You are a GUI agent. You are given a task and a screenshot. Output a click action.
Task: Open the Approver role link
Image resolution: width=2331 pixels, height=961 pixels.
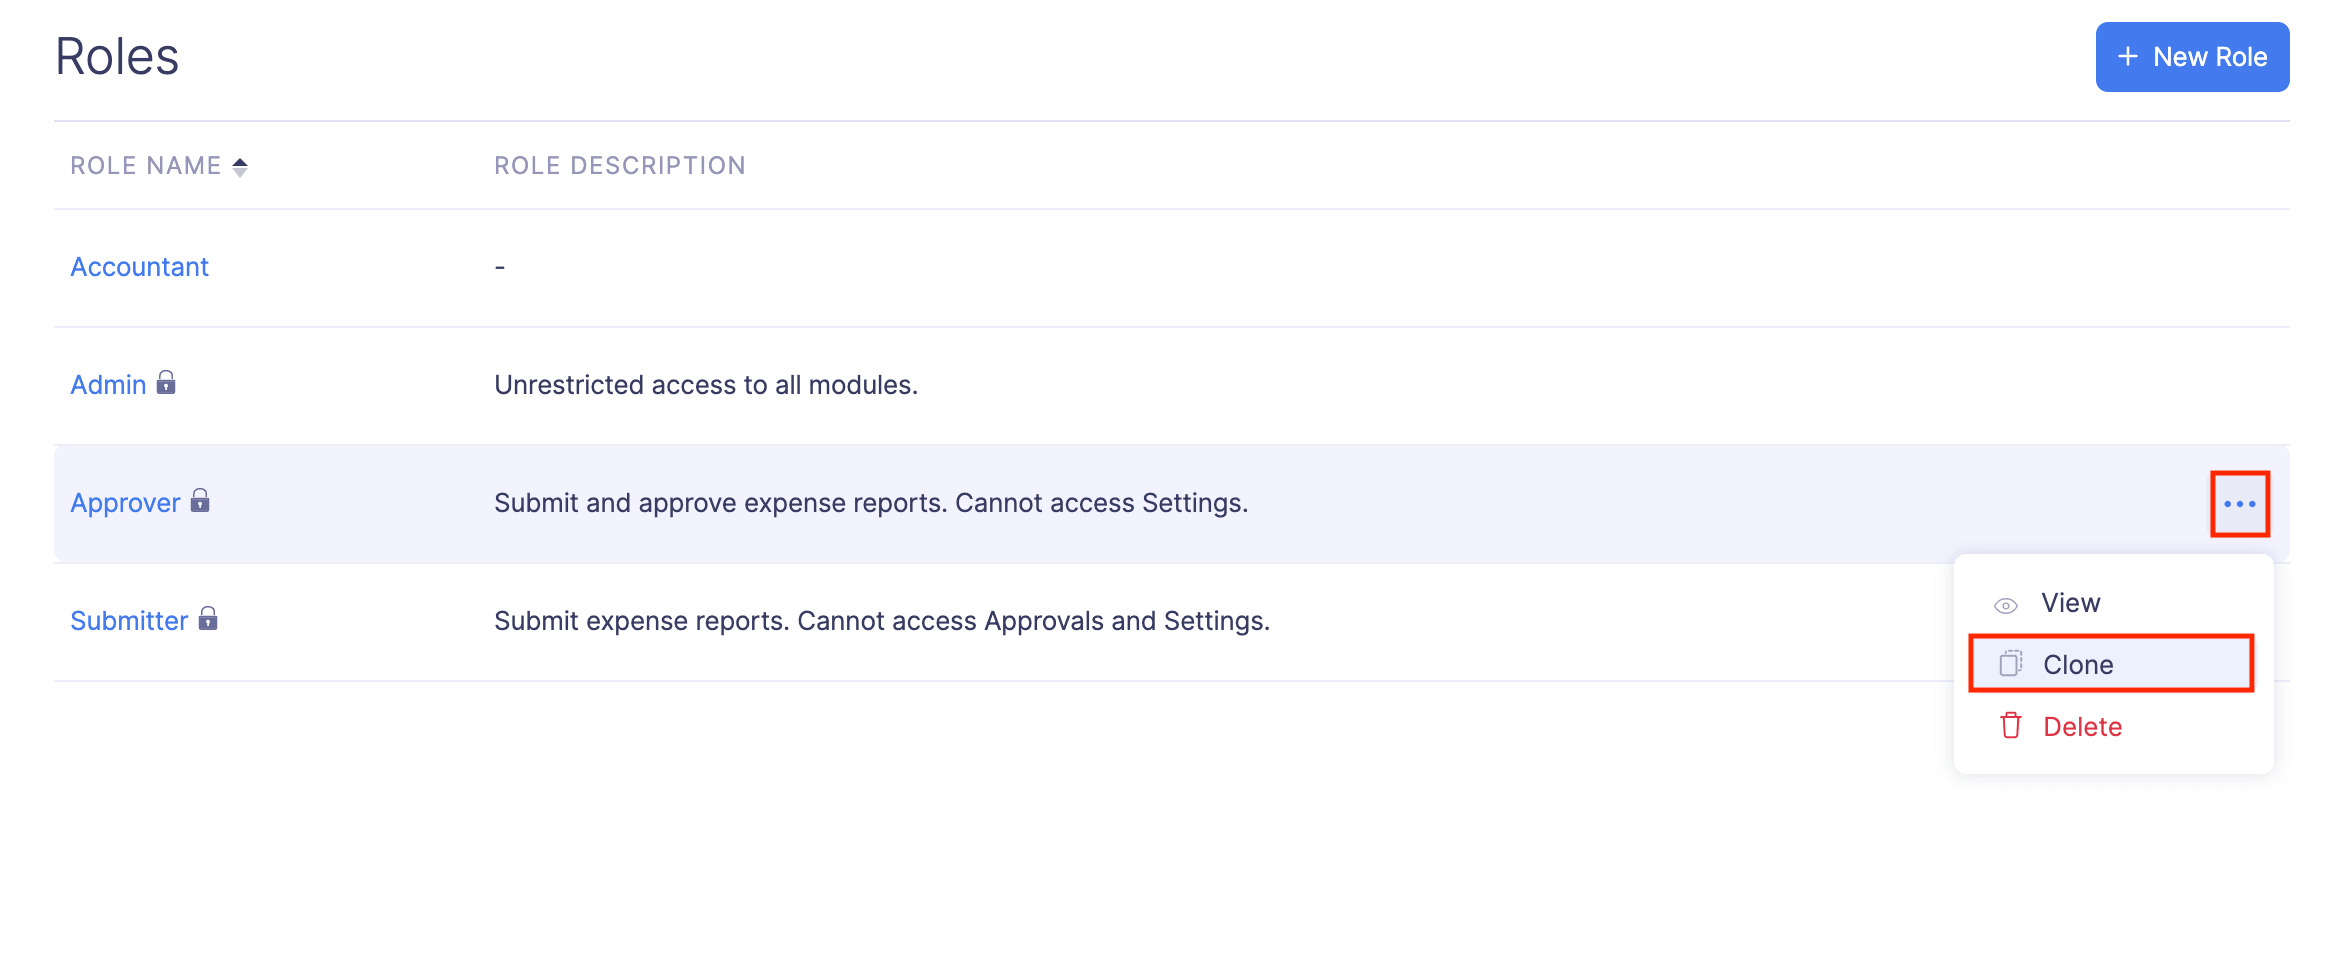pos(125,503)
